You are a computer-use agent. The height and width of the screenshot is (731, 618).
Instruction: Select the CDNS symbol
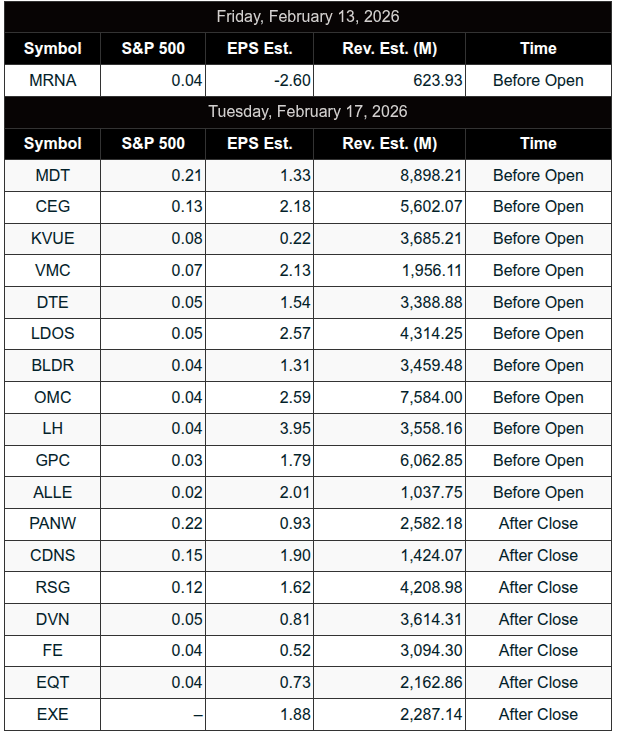53,555
